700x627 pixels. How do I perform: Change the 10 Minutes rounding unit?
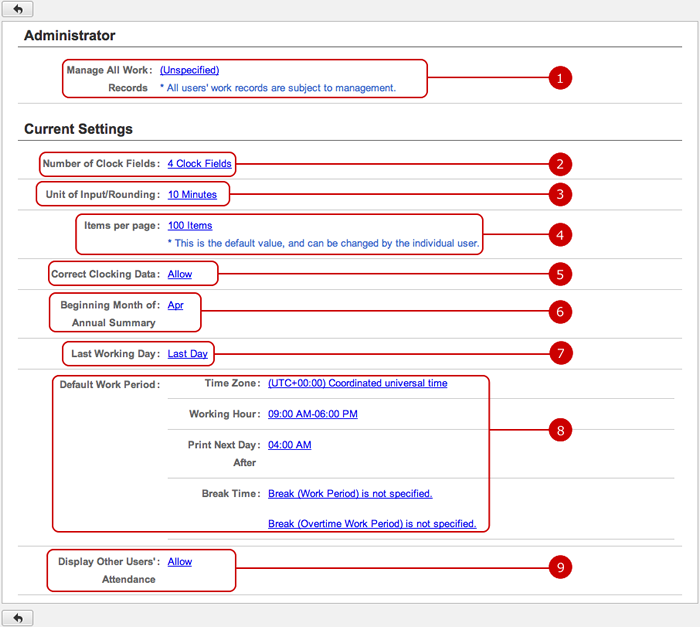(192, 194)
